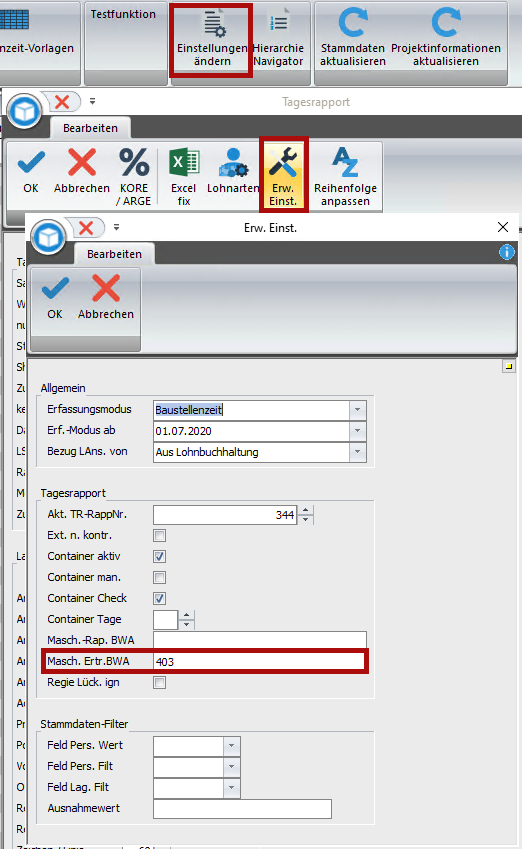Open Einstellungen ändern in top ribbon
Screen dimensions: 522x849
[212, 39]
